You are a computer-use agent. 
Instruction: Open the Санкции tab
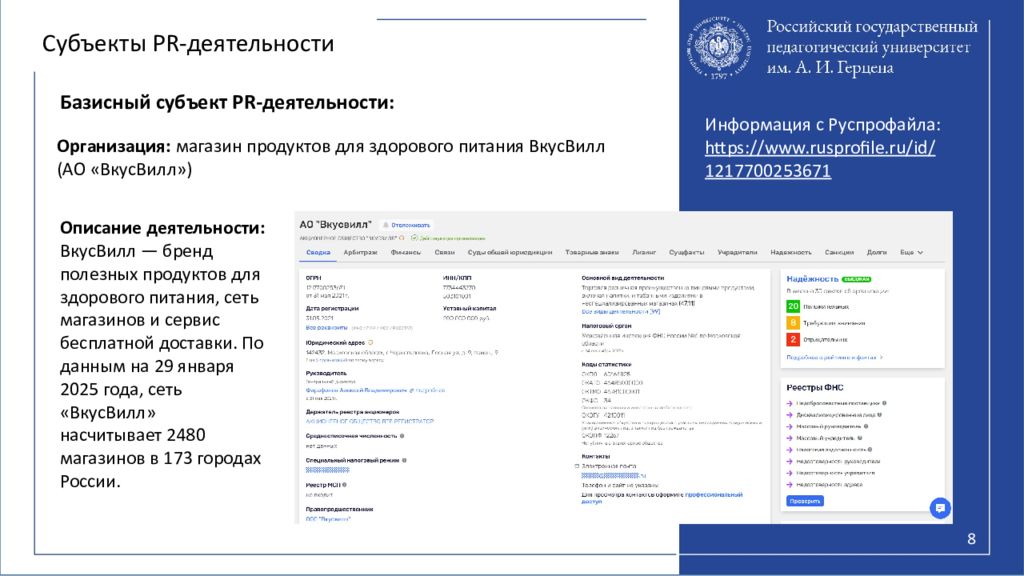(x=839, y=252)
